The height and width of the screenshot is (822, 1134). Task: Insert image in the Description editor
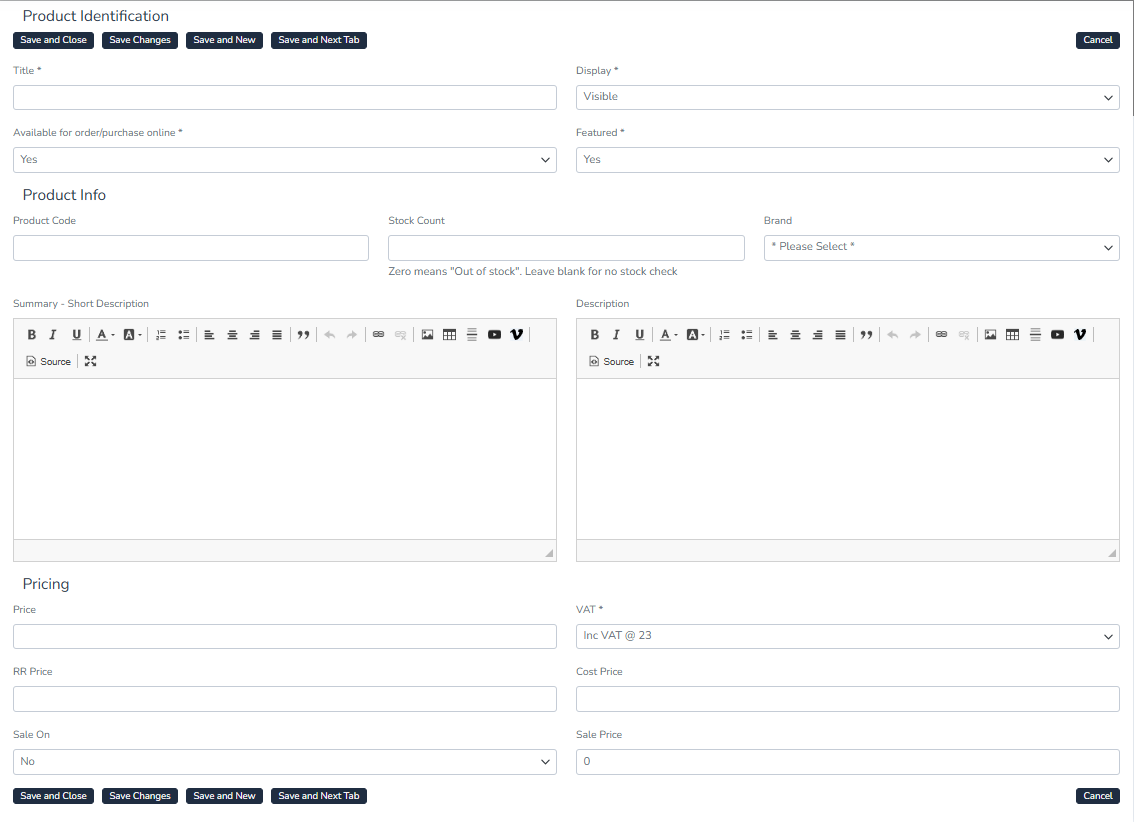click(990, 335)
